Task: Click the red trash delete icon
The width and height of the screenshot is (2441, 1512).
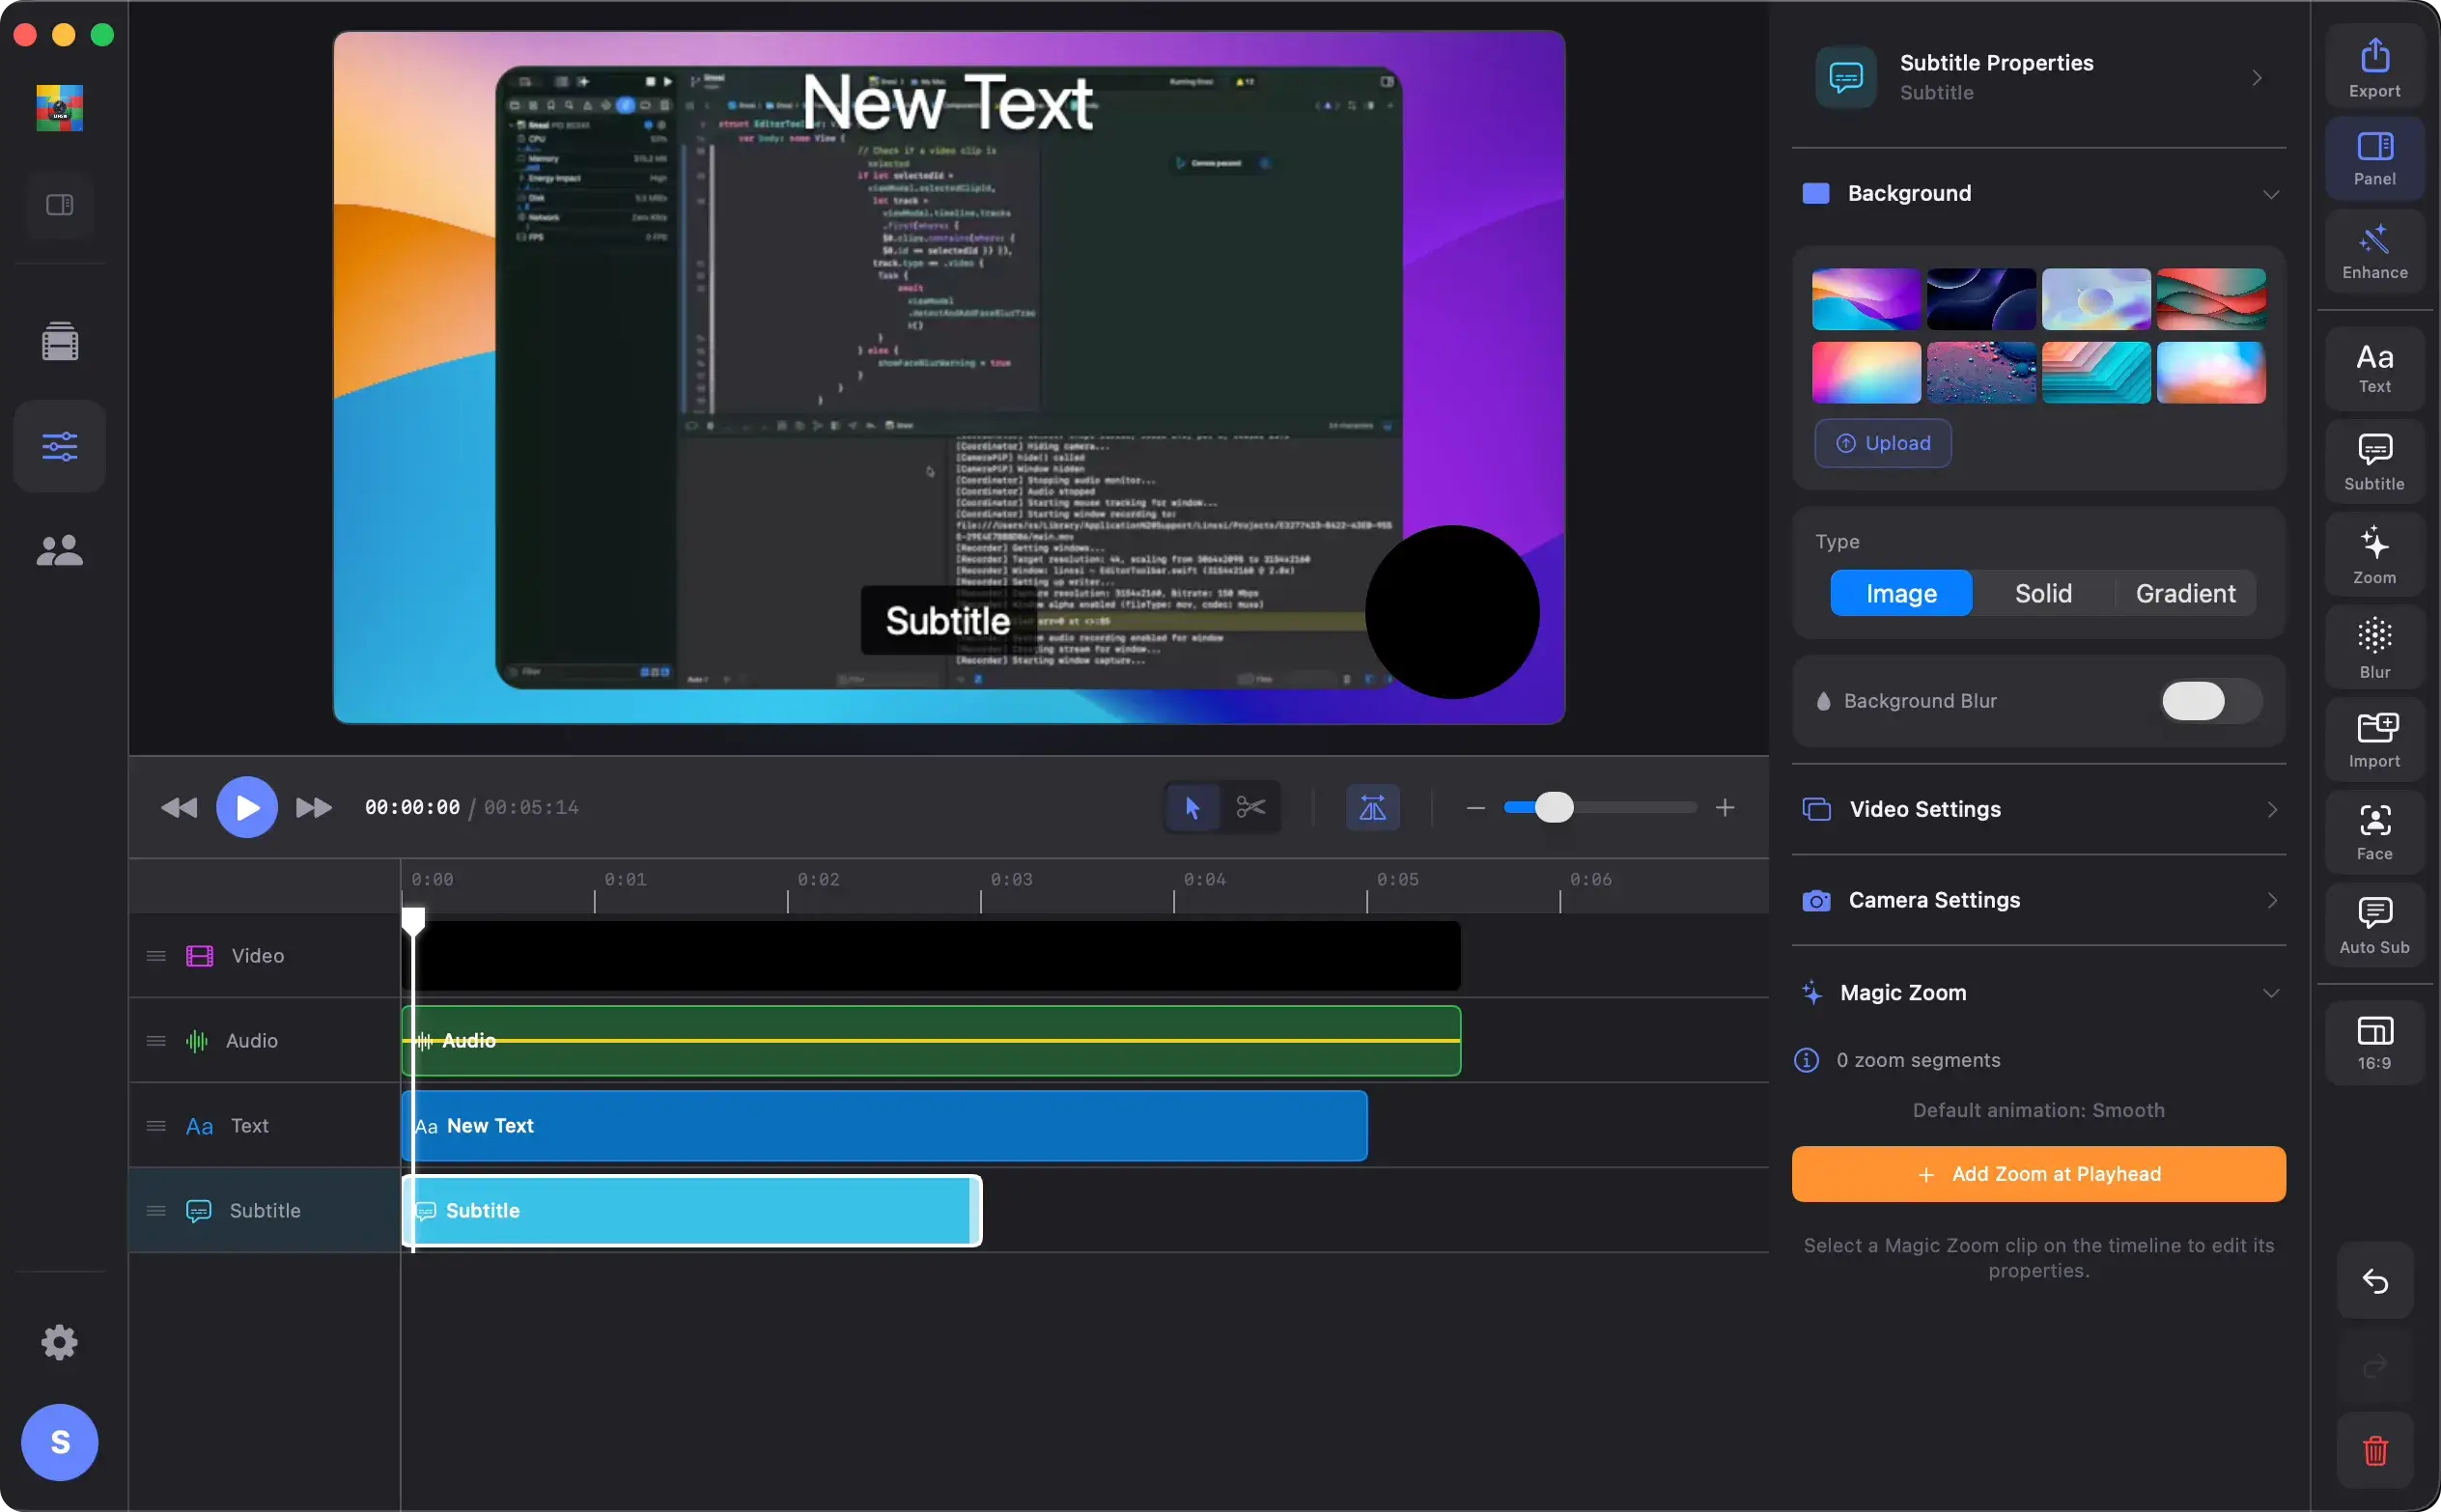Action: tap(2374, 1450)
